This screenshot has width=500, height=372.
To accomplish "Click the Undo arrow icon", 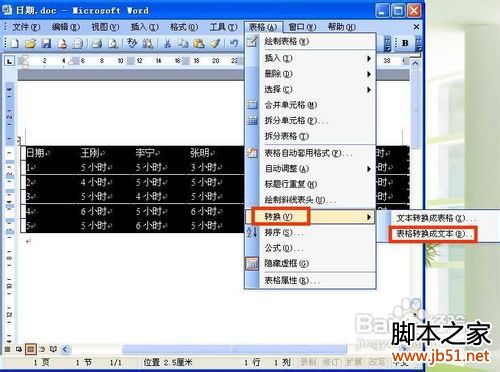I will [x=234, y=43].
